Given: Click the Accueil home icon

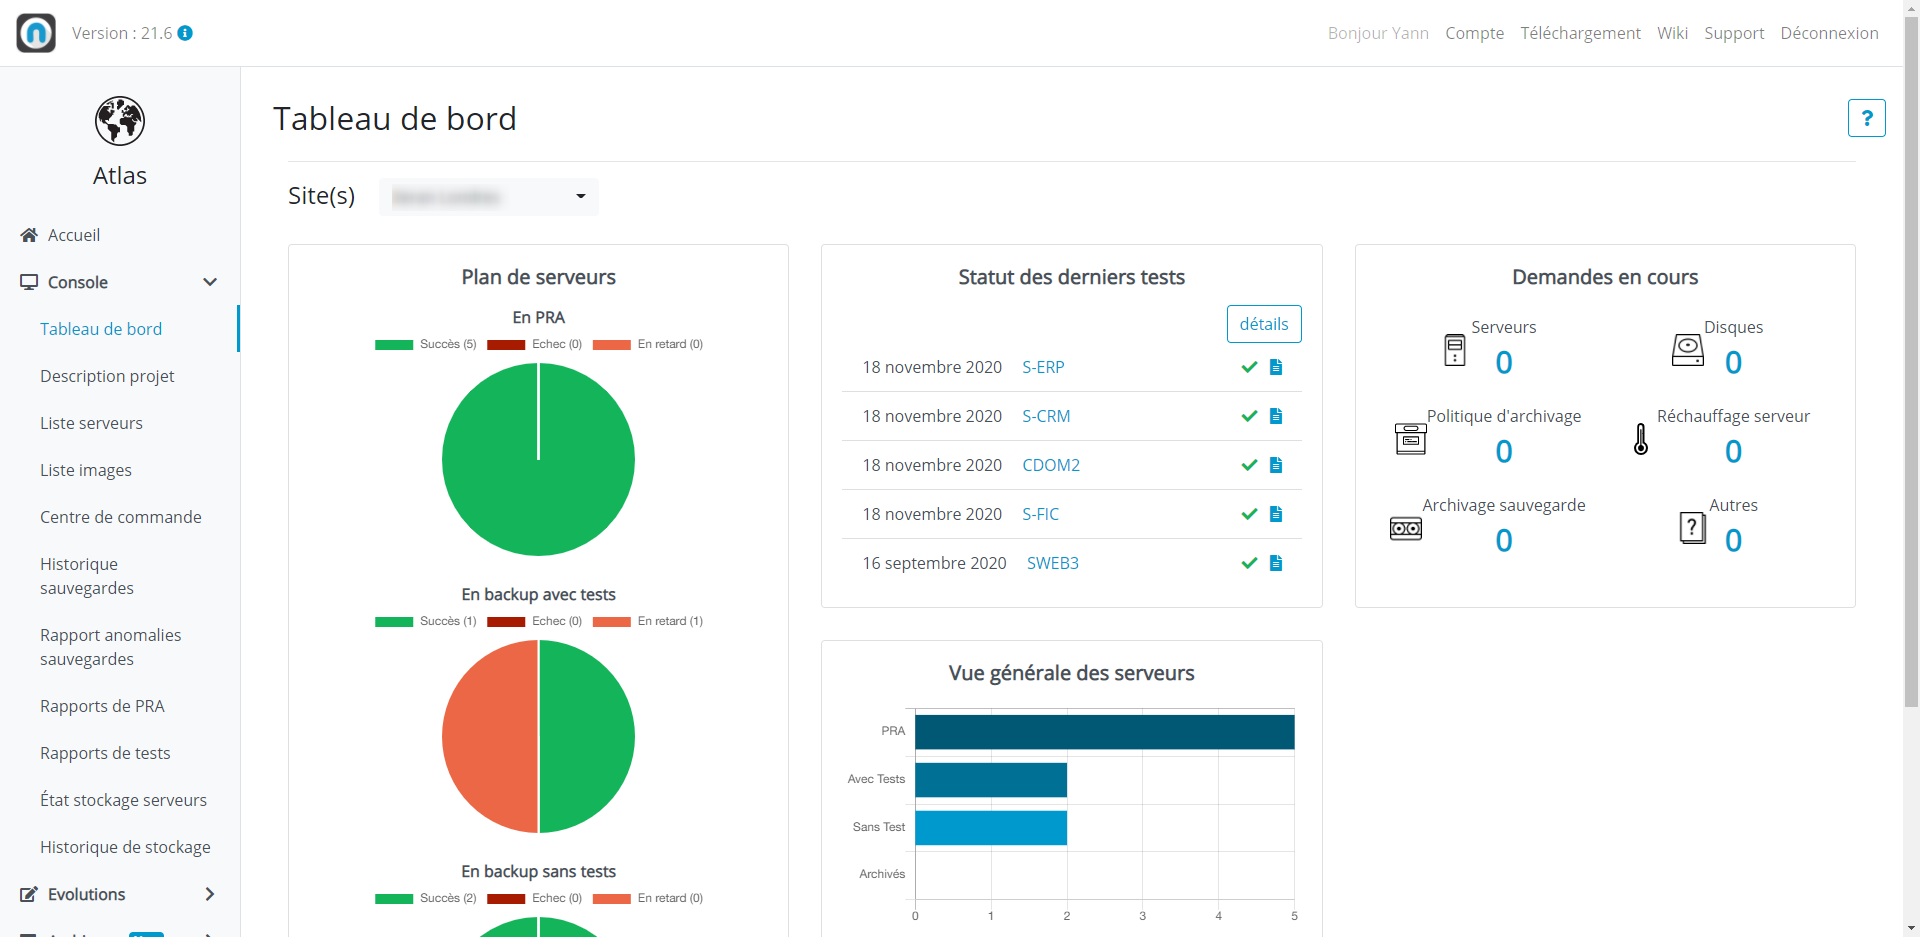Looking at the screenshot, I should coord(29,235).
